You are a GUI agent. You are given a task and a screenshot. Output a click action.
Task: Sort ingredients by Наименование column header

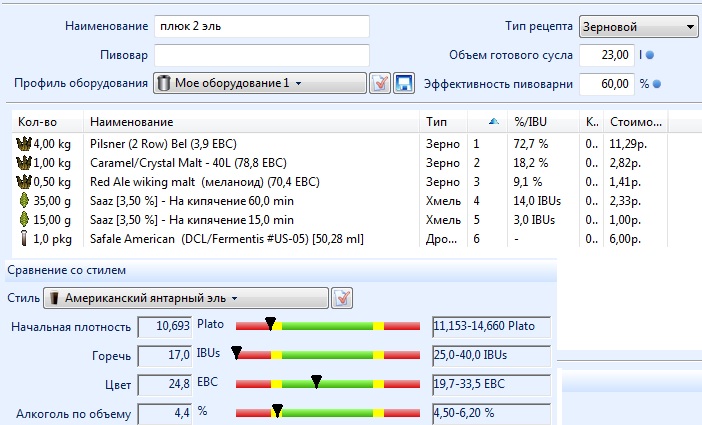pos(250,121)
